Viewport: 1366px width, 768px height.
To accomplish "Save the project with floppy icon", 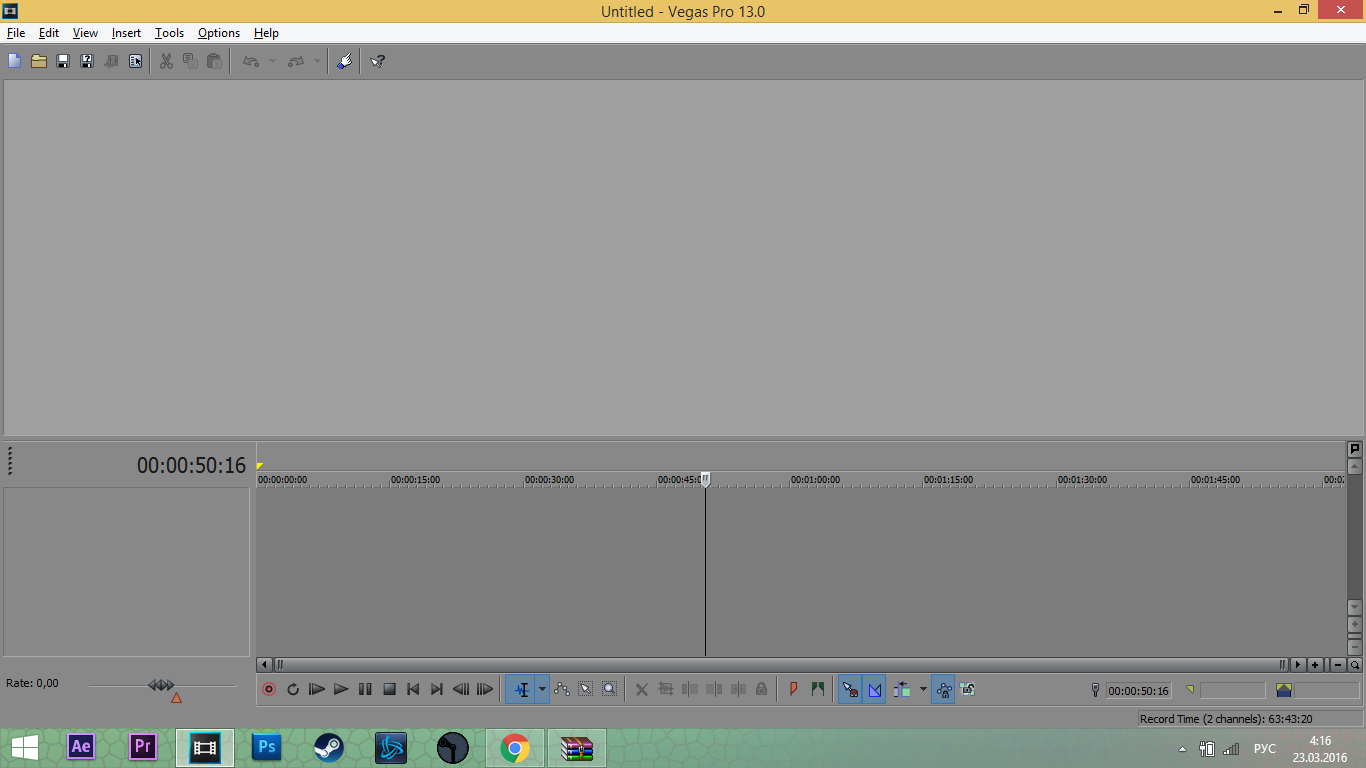I will [62, 61].
